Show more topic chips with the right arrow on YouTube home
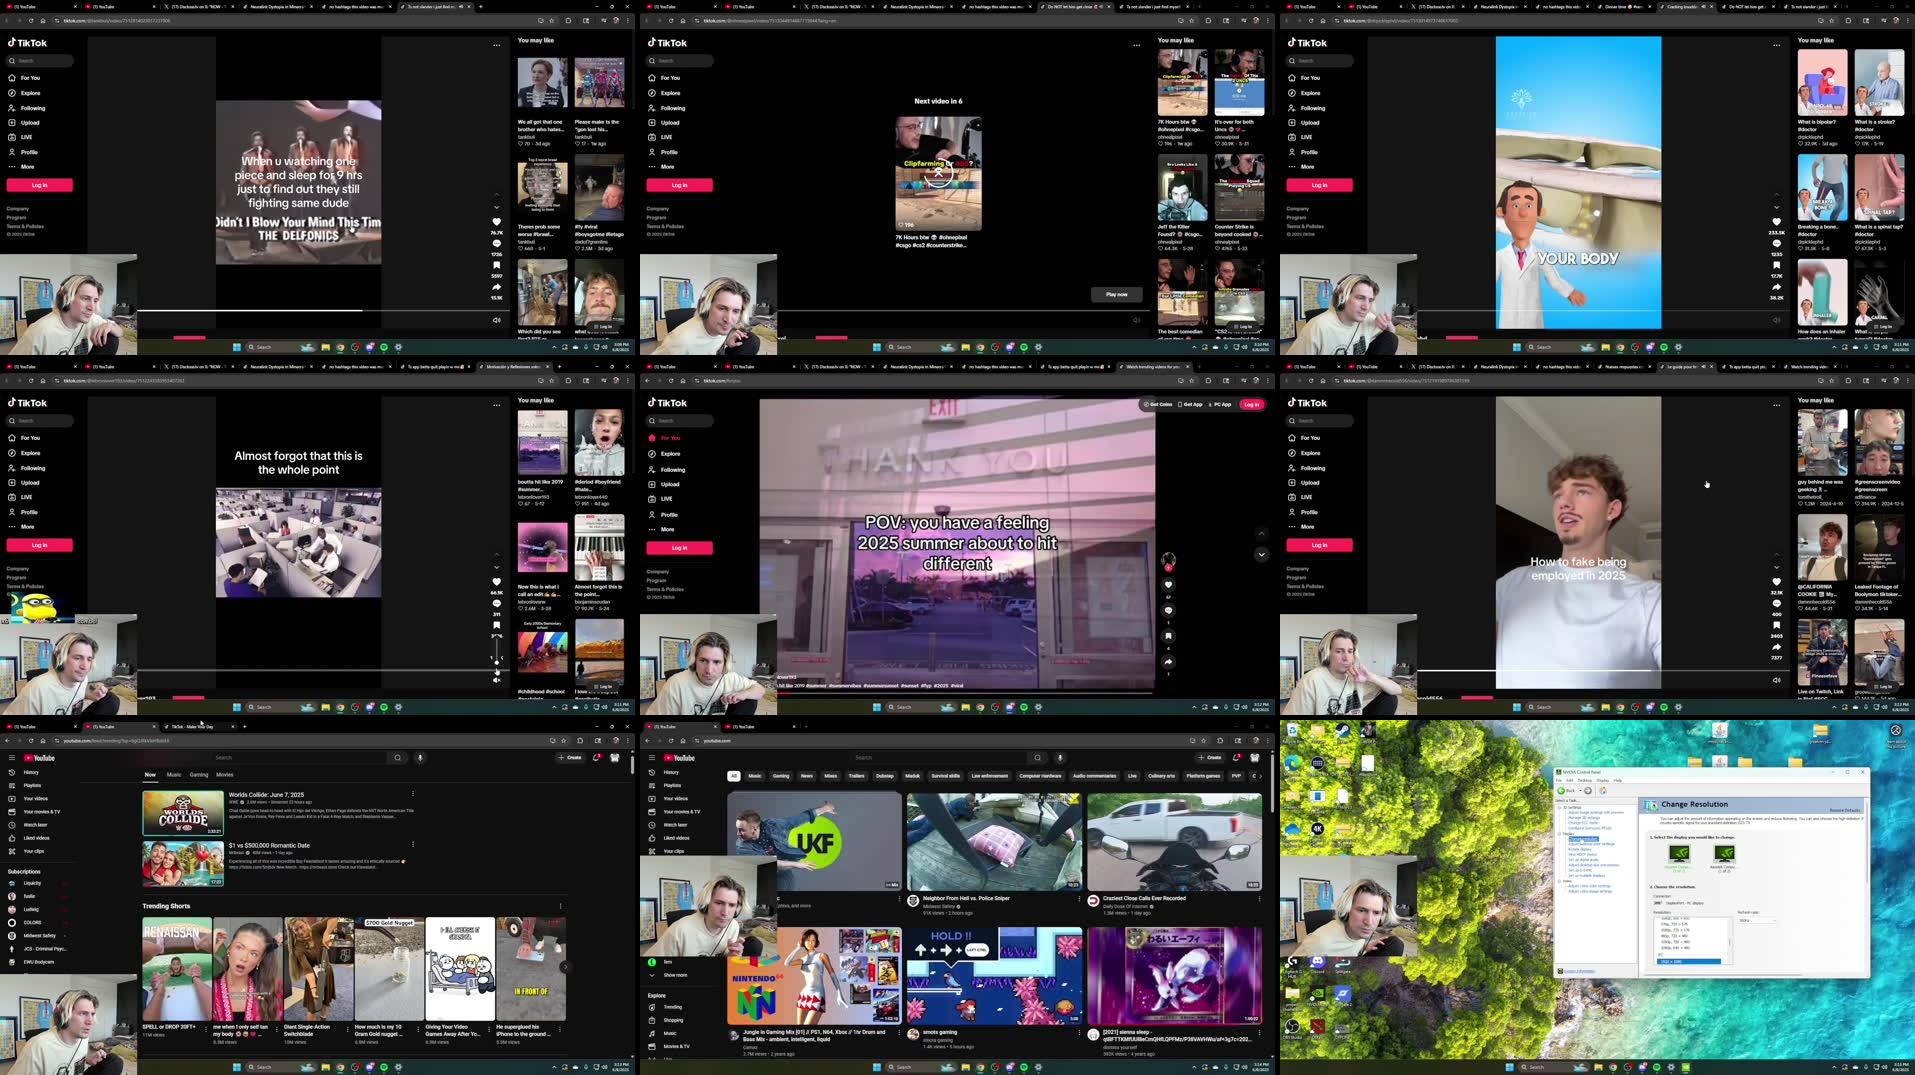The image size is (1915, 1075). pos(1260,775)
